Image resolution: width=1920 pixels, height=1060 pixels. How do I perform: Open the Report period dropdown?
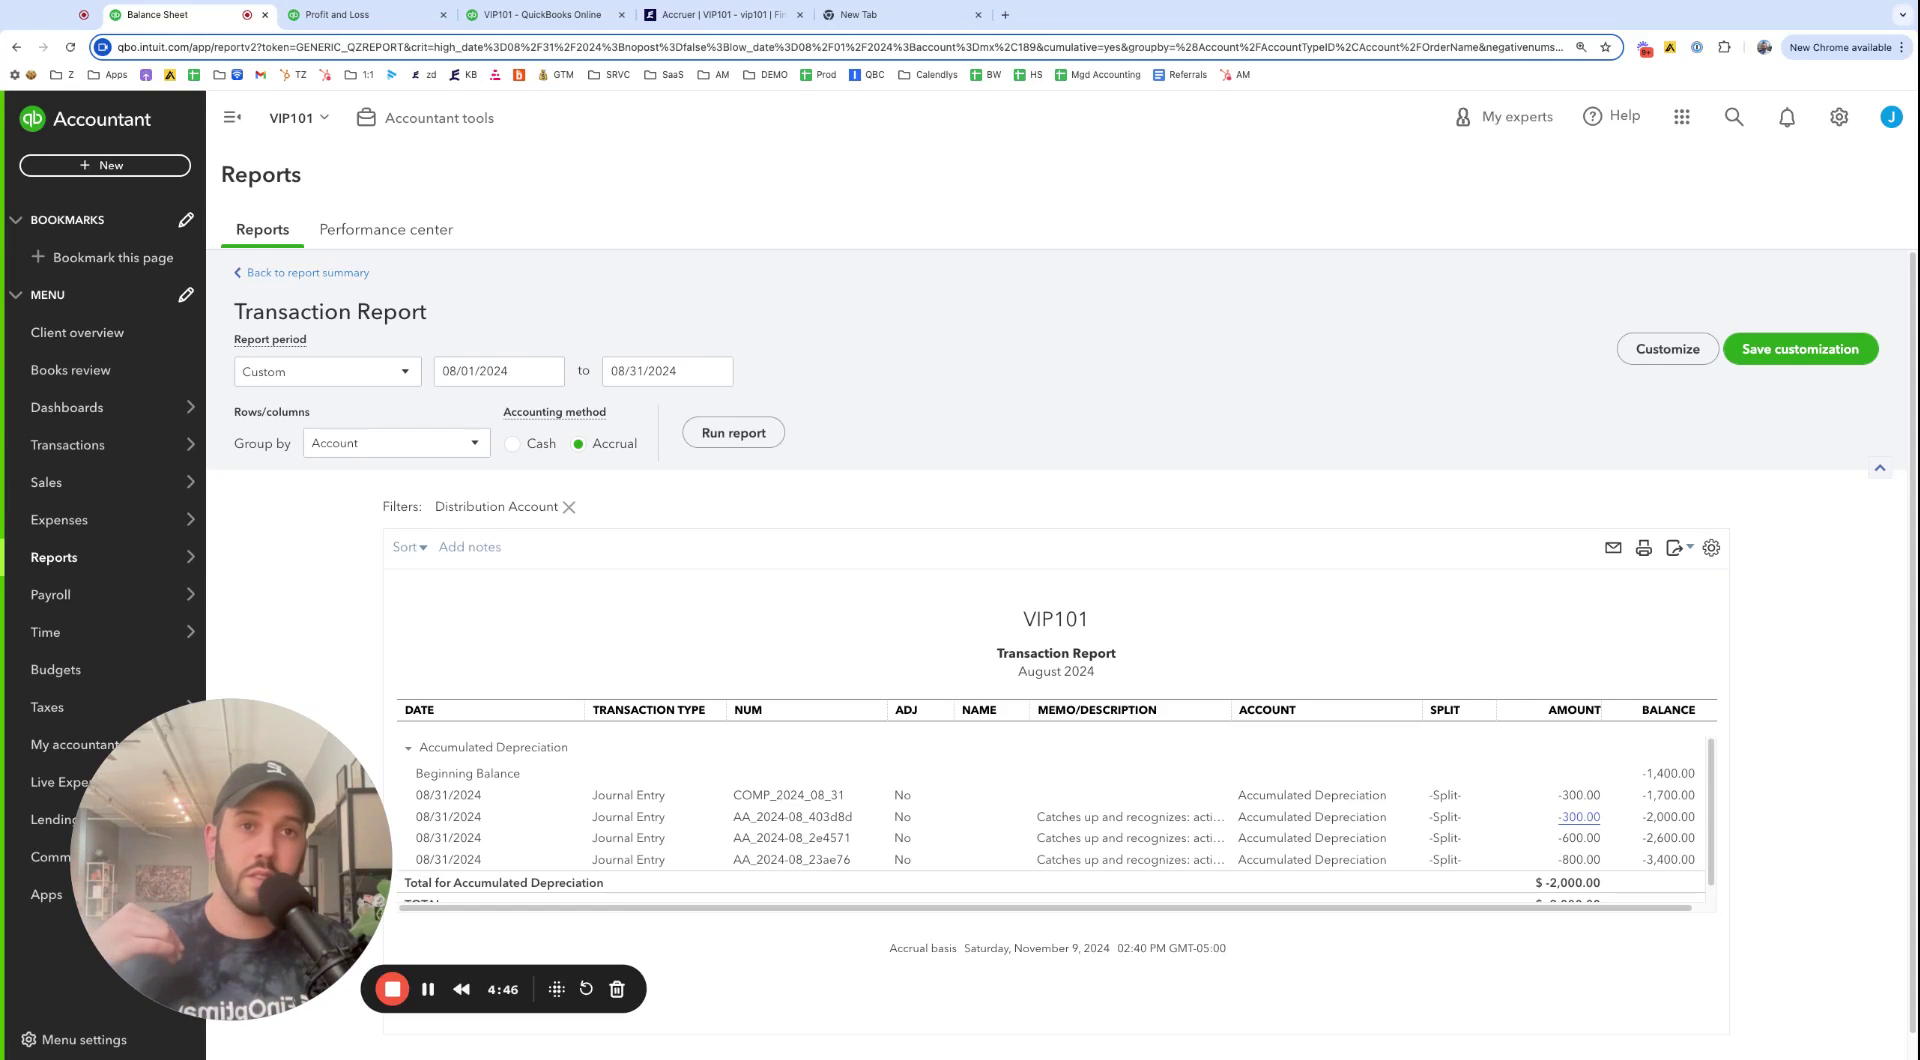327,372
